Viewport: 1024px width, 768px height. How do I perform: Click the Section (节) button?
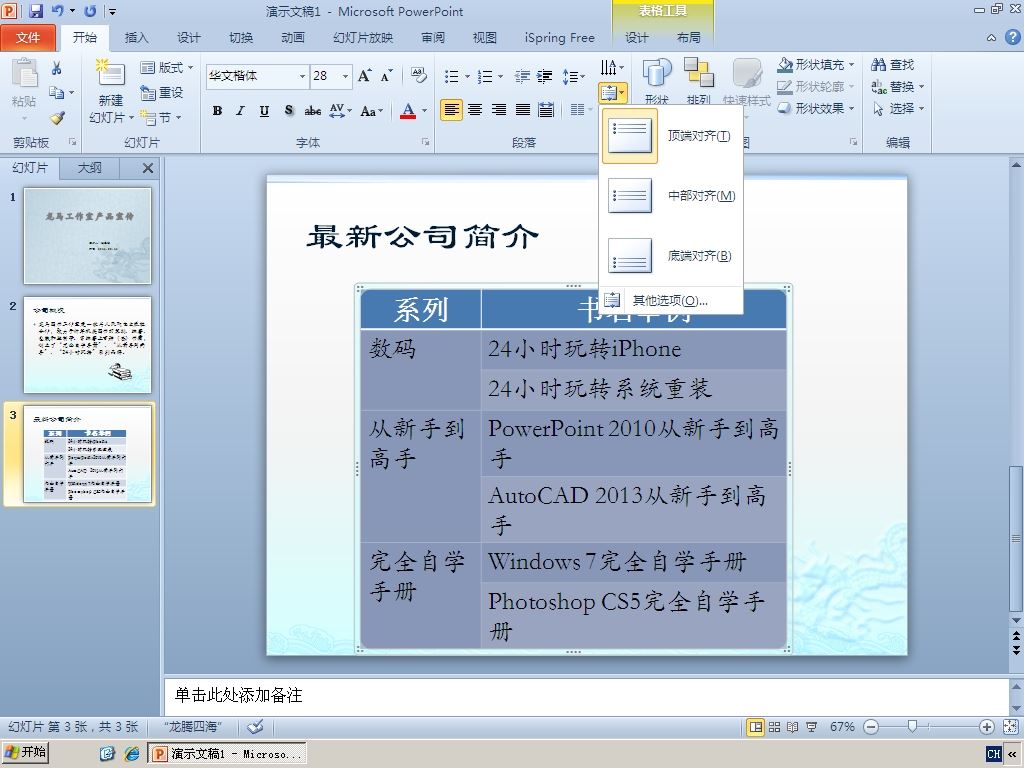coord(161,118)
